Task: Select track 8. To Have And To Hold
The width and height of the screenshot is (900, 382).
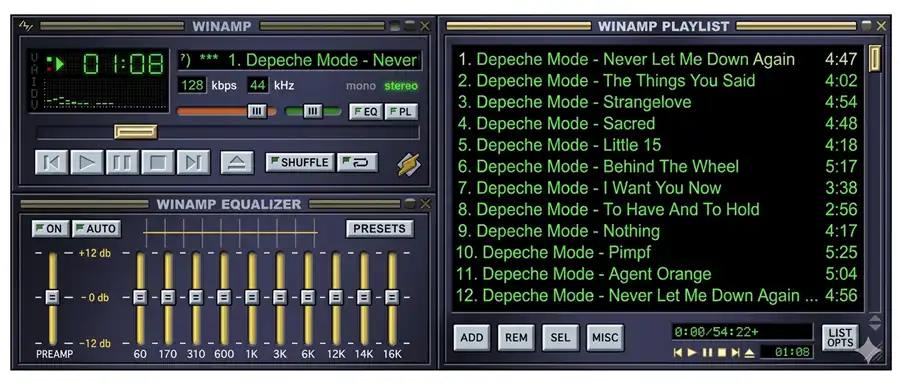Action: (657, 209)
